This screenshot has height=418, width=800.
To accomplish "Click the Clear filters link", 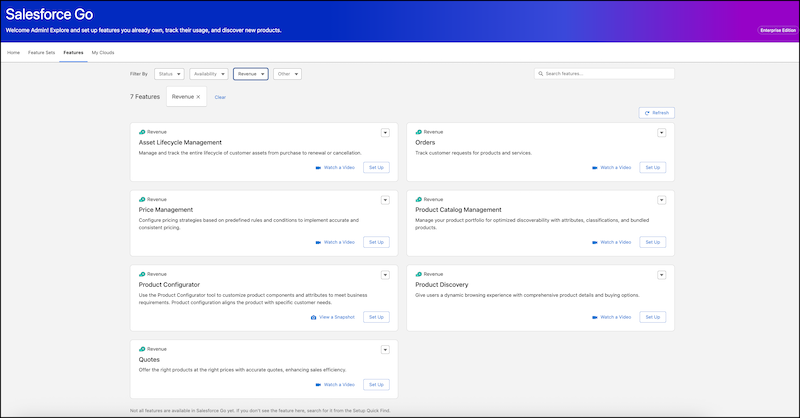I will coord(220,97).
